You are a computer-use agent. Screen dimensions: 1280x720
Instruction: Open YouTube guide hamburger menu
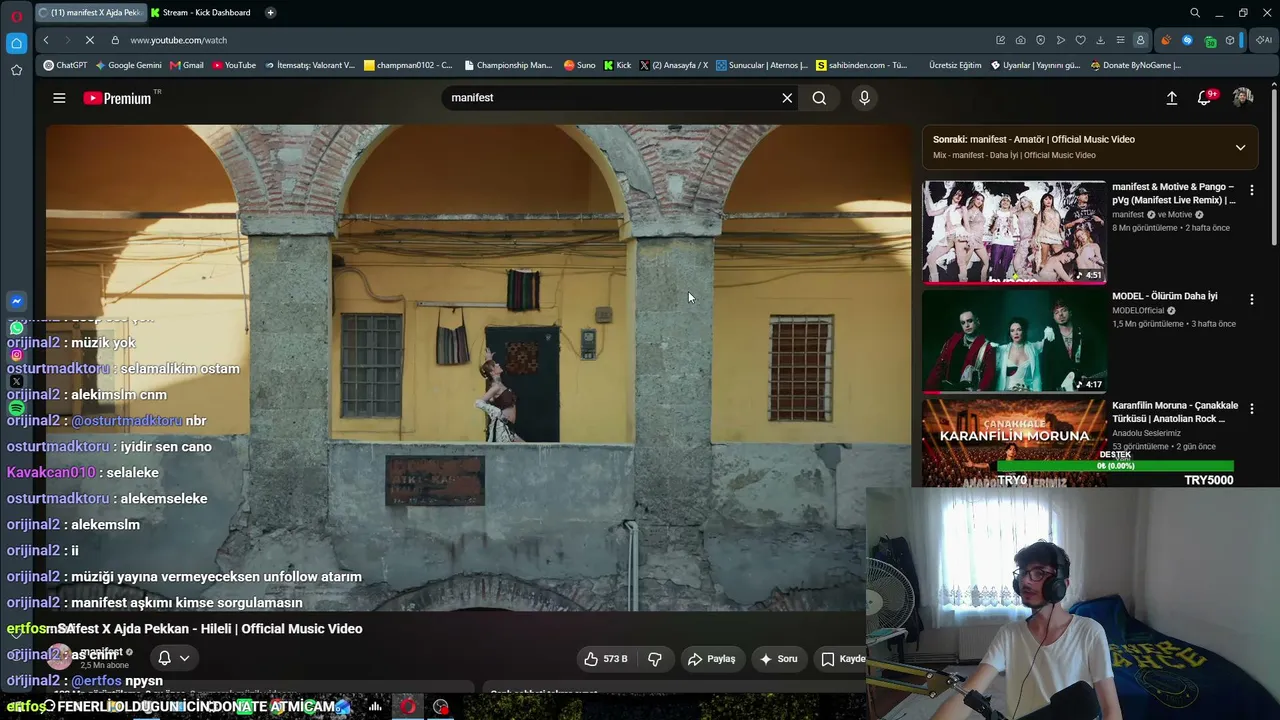tap(59, 98)
